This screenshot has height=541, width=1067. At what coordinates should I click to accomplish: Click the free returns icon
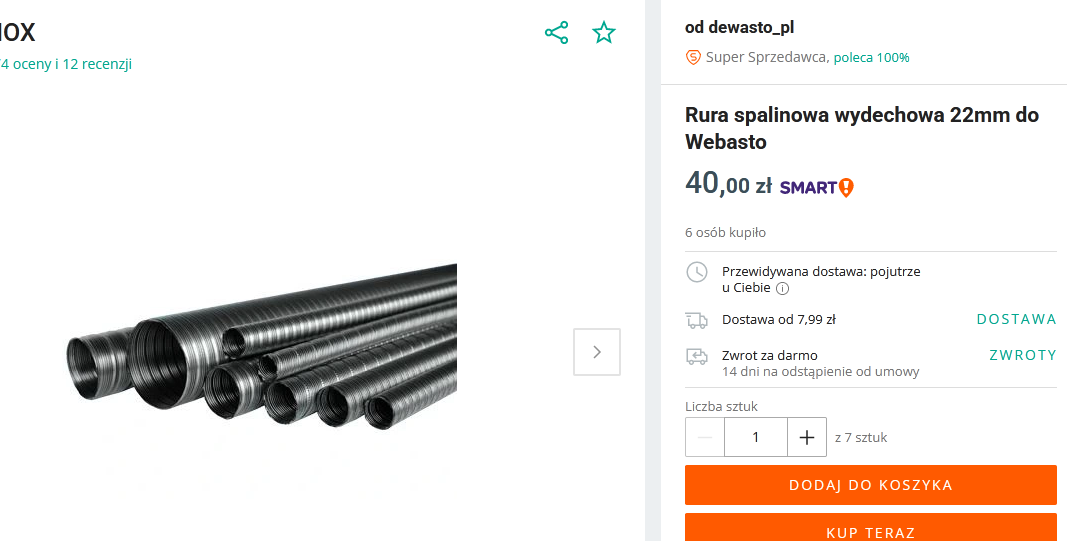pyautogui.click(x=696, y=356)
